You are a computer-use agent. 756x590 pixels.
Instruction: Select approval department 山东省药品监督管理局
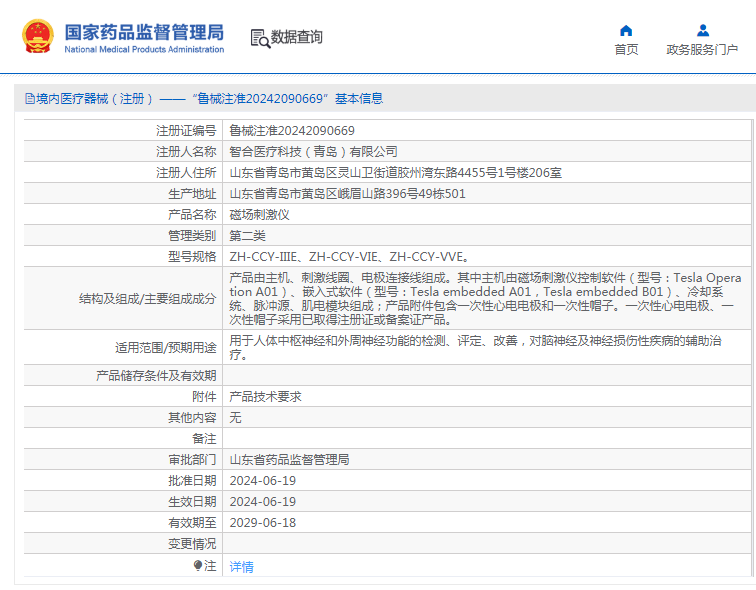pos(289,460)
